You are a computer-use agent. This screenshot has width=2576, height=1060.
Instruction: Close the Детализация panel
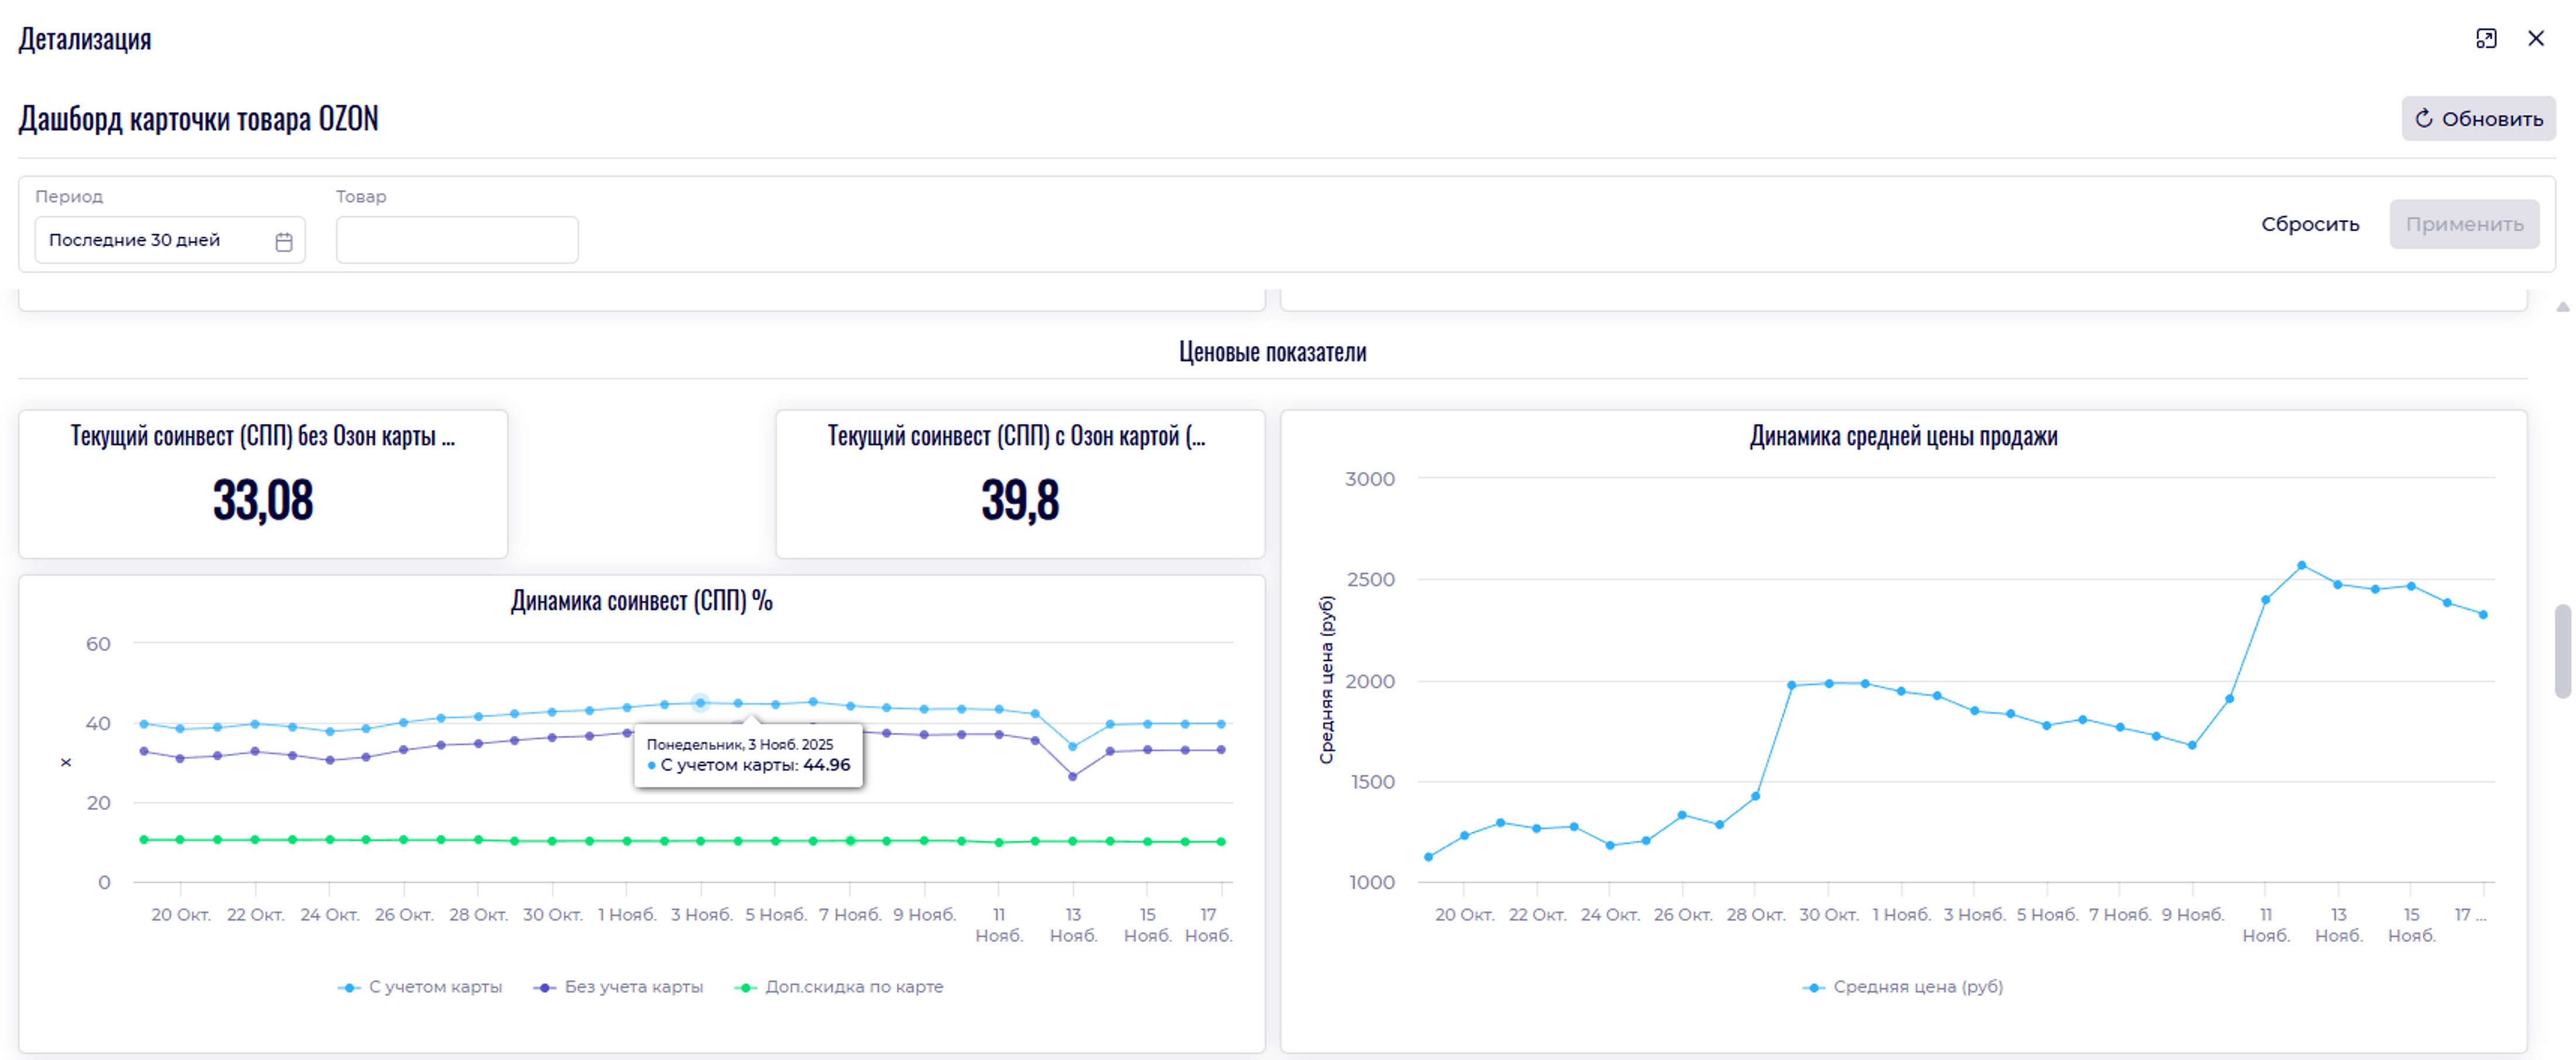point(2536,39)
